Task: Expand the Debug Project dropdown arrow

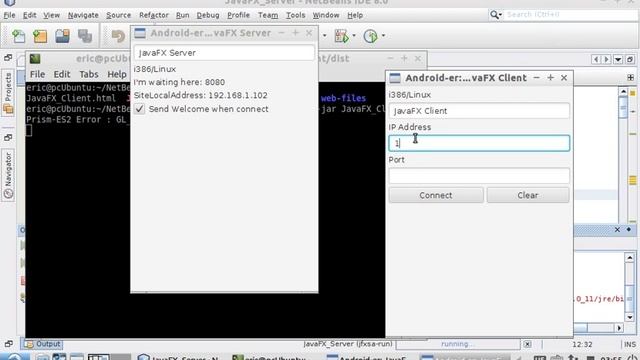Action: [353, 36]
